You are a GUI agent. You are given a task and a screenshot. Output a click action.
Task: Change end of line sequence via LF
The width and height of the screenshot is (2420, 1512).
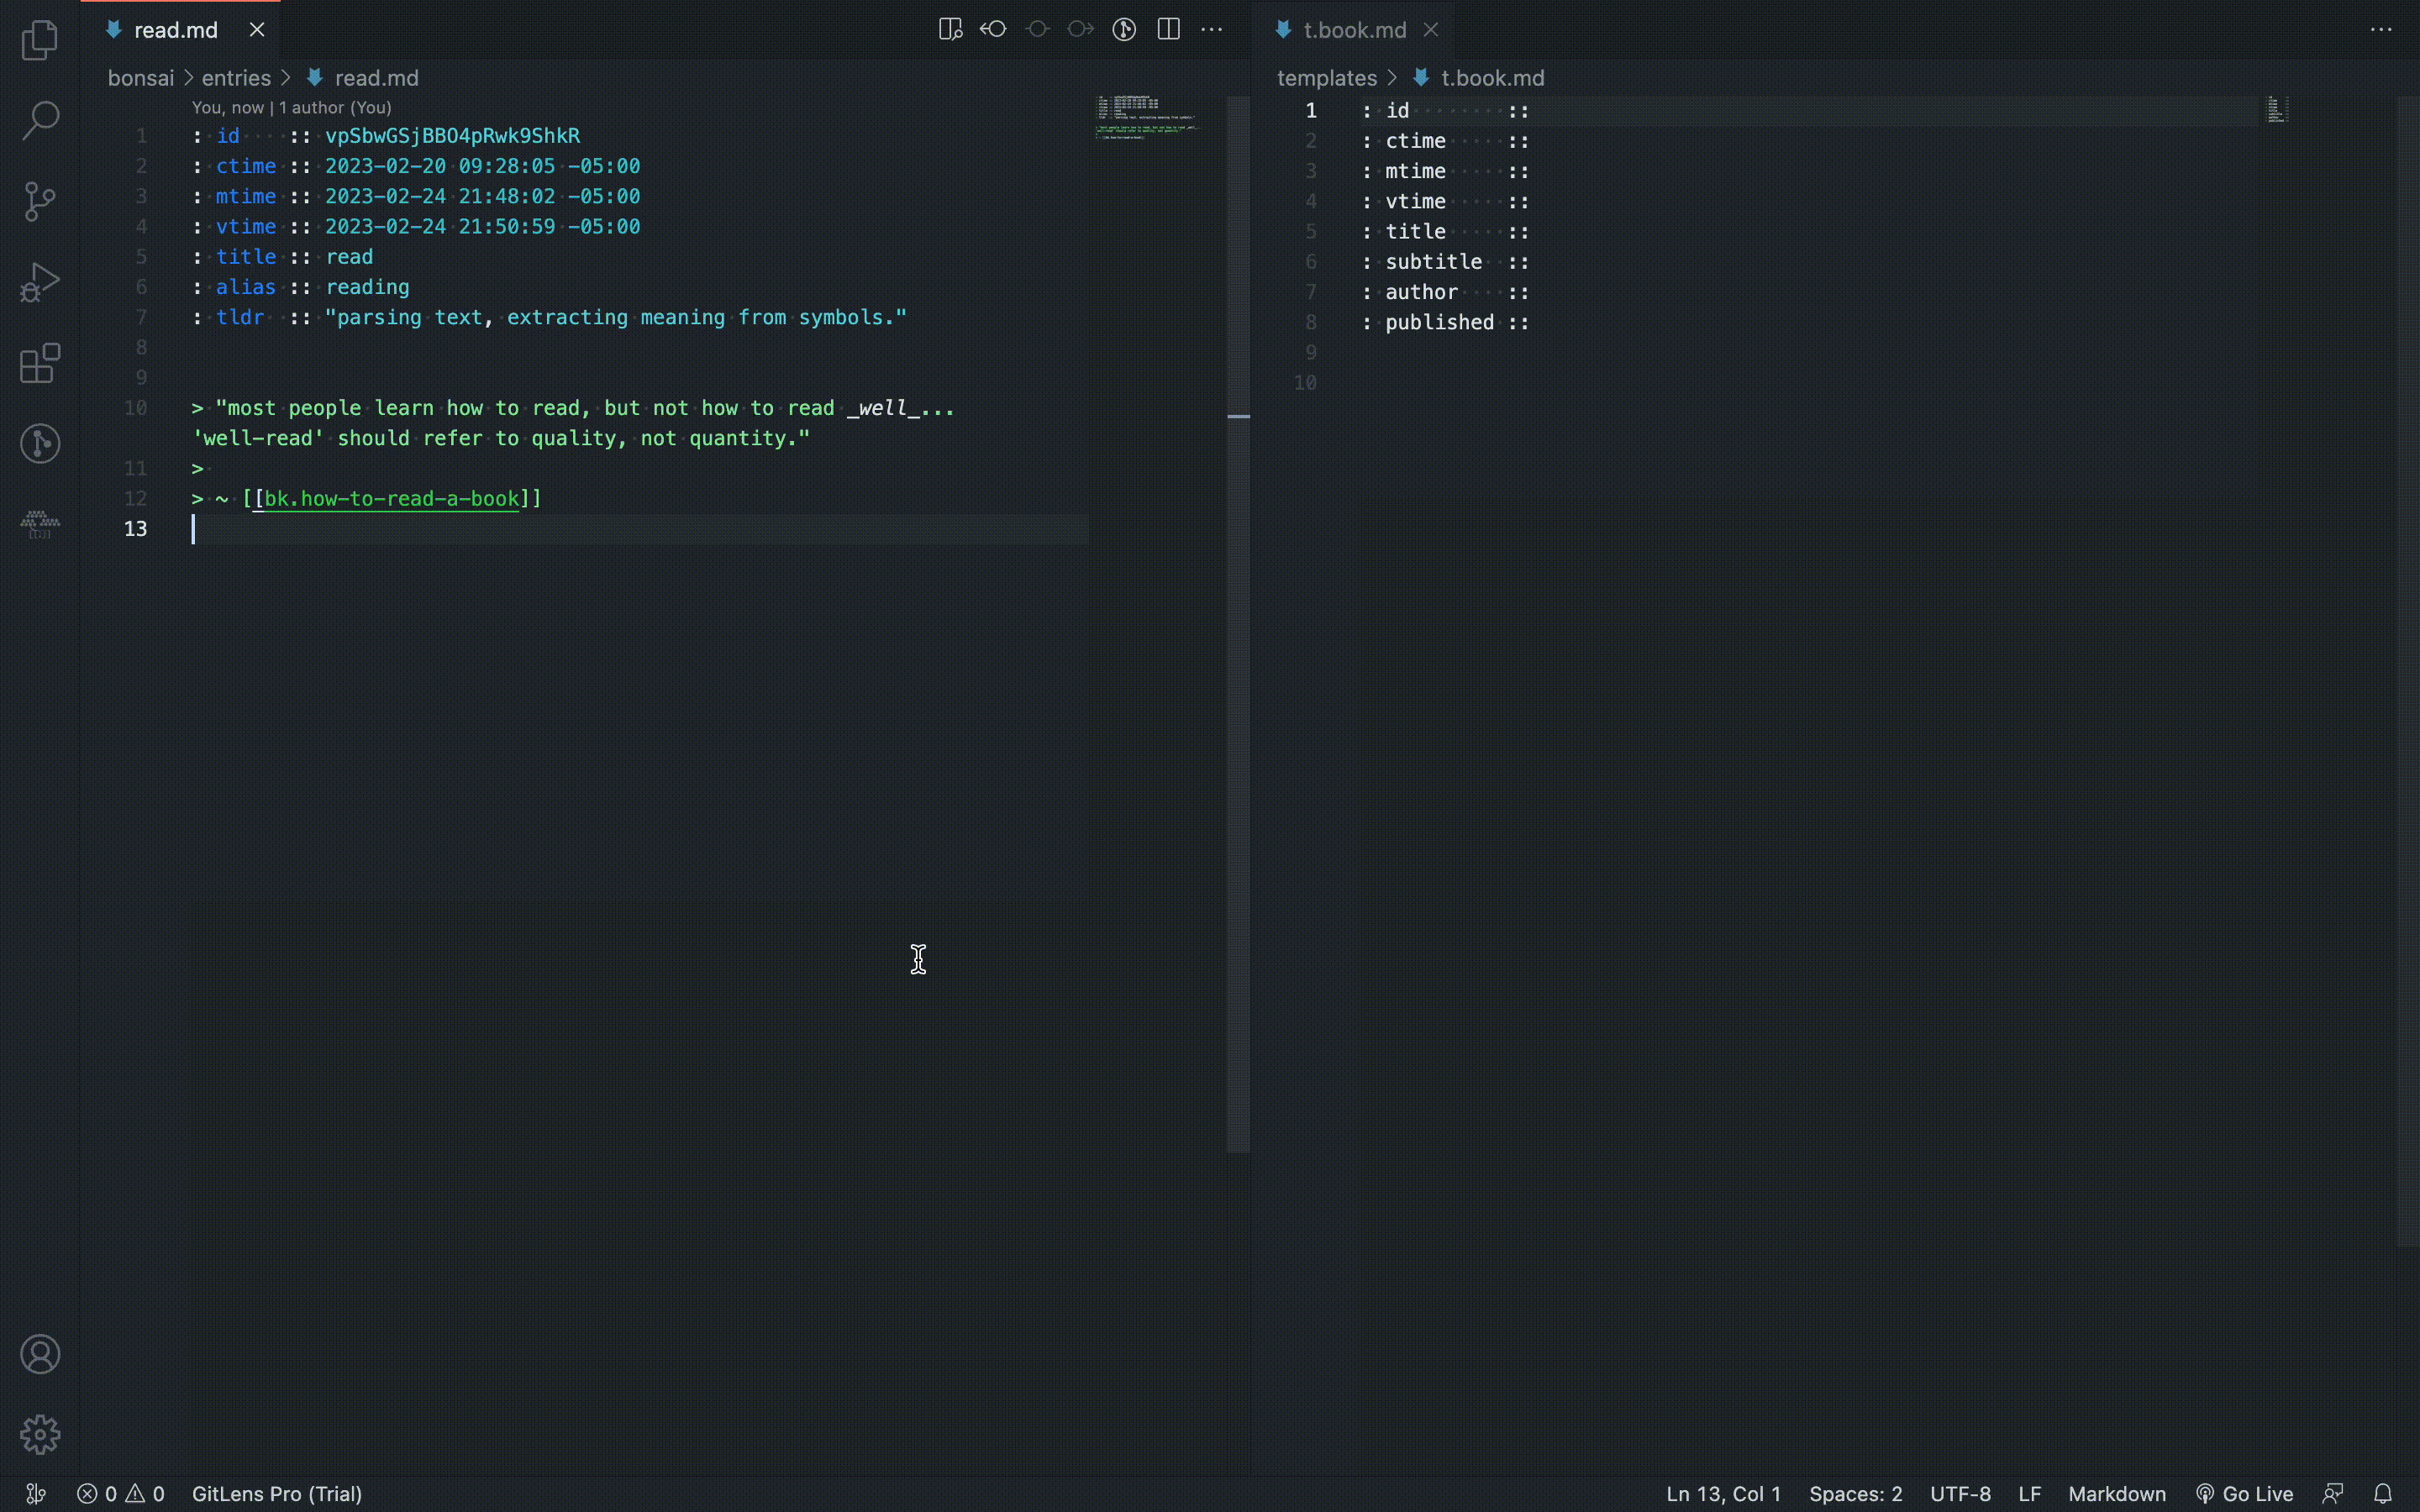(2029, 1494)
